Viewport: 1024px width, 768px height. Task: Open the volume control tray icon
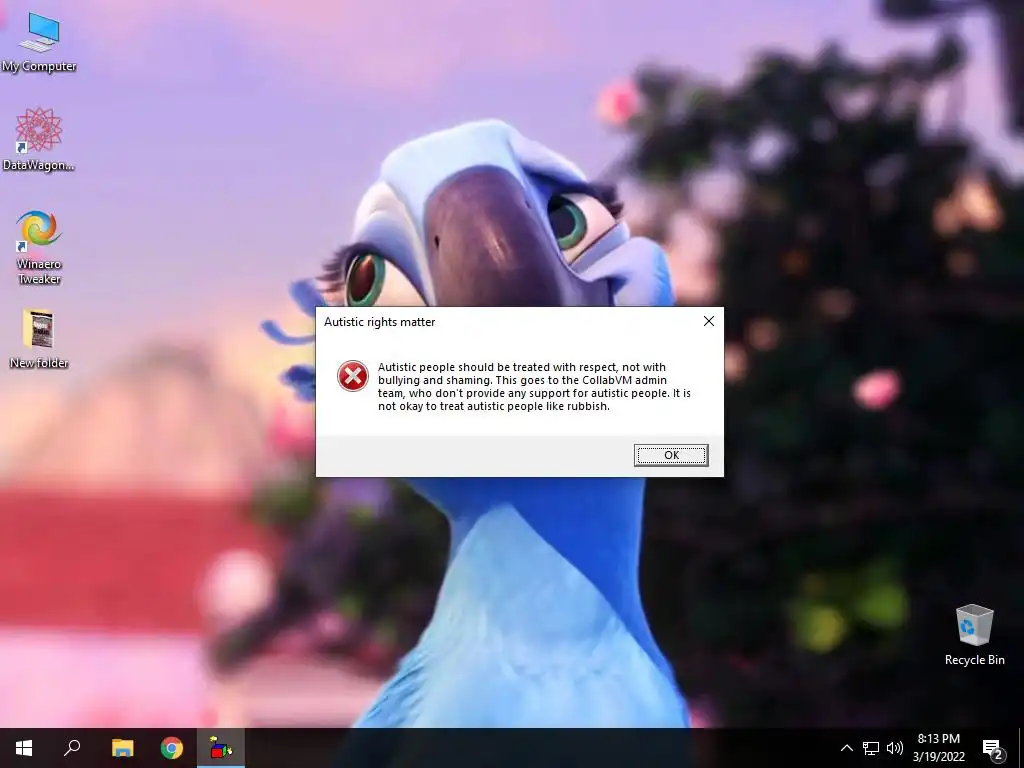click(895, 748)
